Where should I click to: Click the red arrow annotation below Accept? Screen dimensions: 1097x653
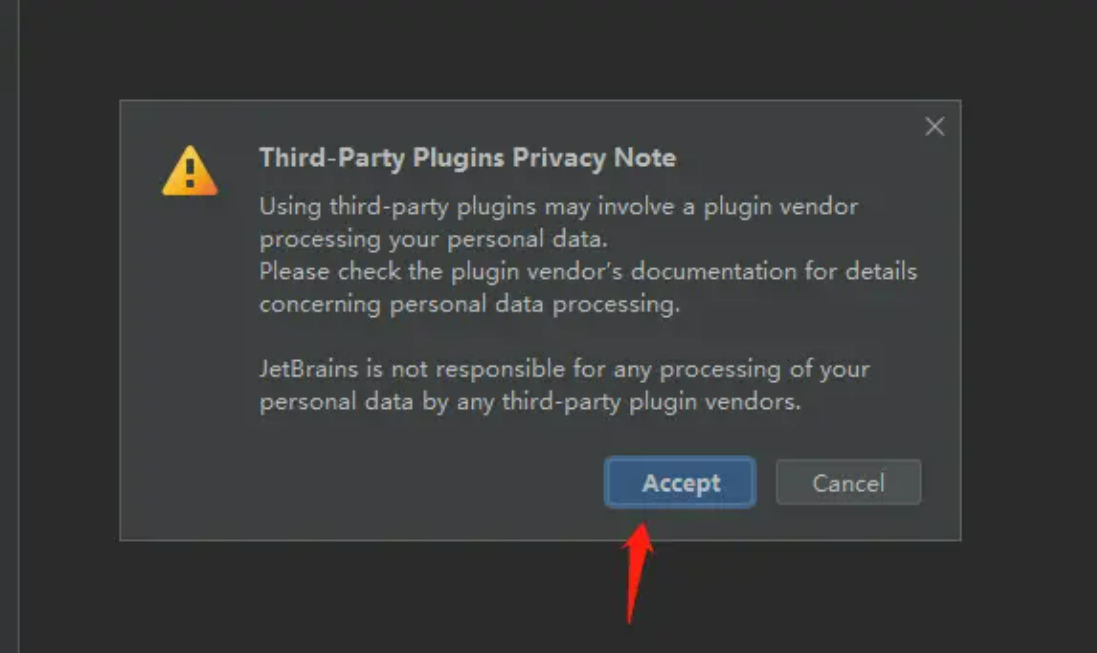(638, 572)
